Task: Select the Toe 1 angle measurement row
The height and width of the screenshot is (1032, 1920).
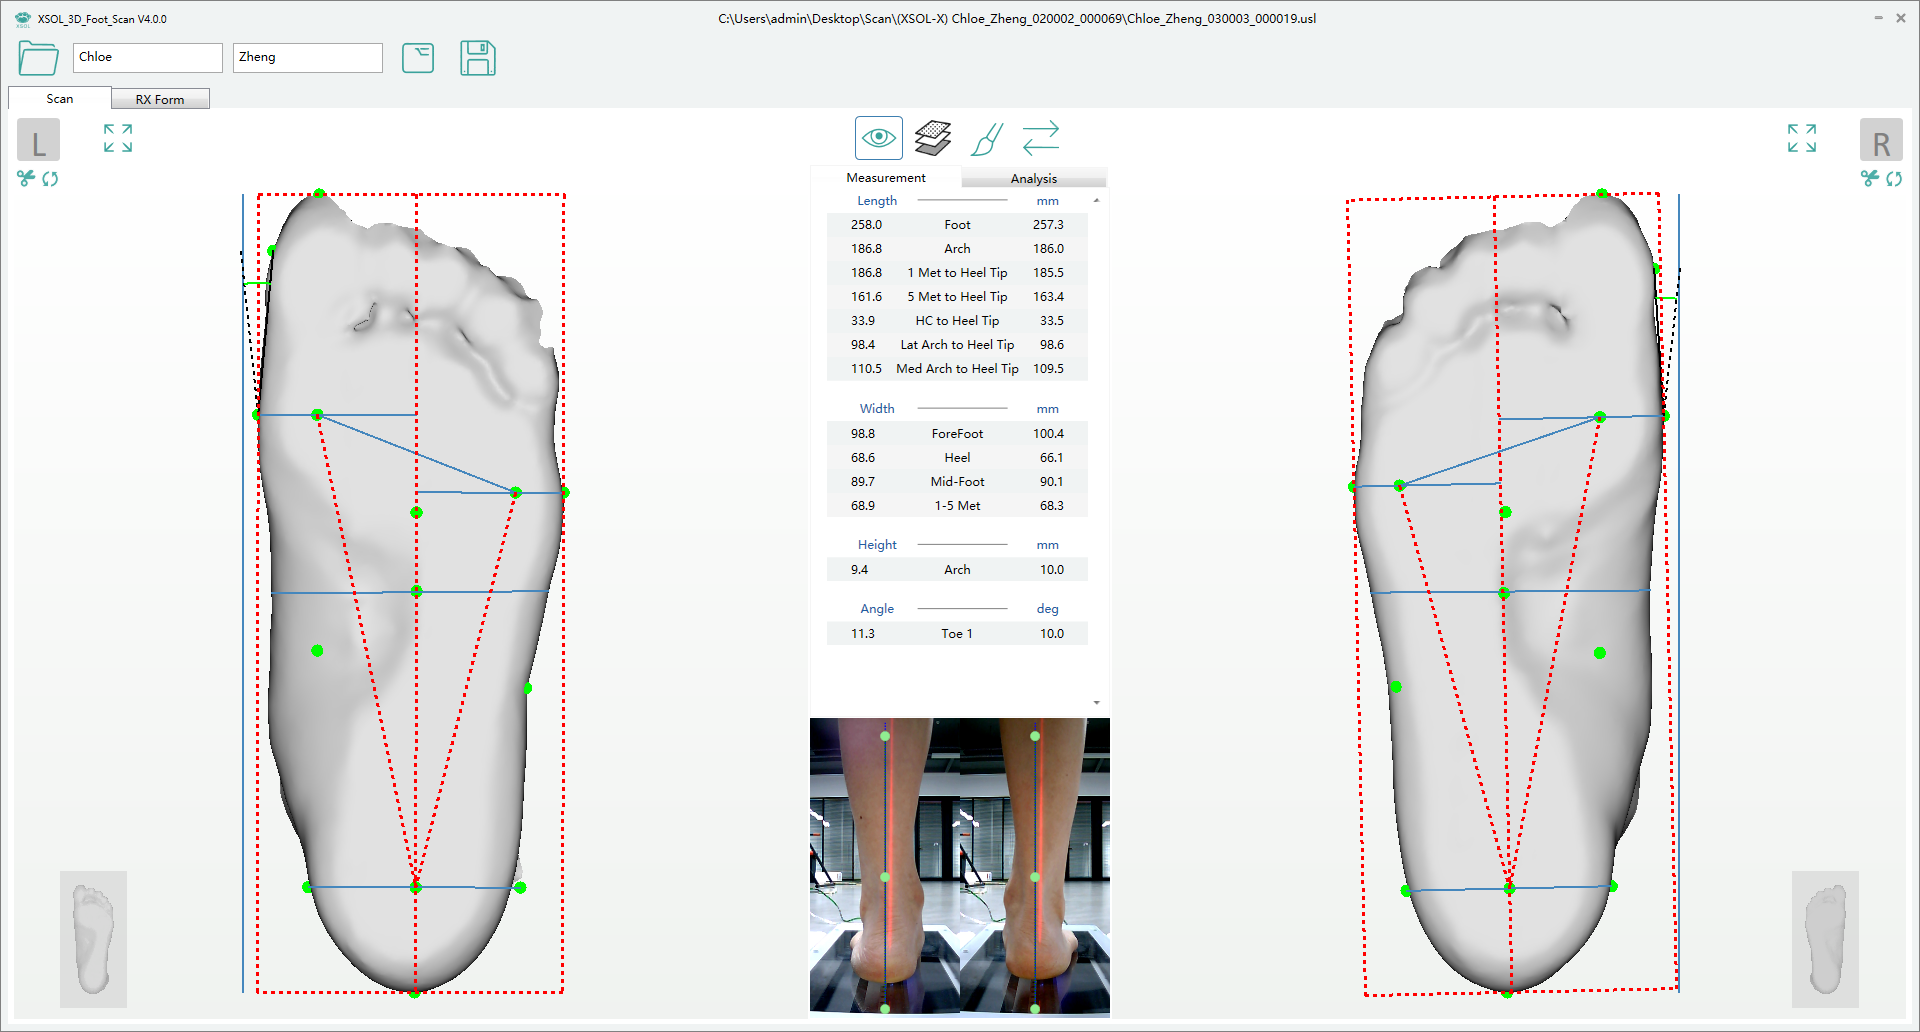Action: pos(956,633)
